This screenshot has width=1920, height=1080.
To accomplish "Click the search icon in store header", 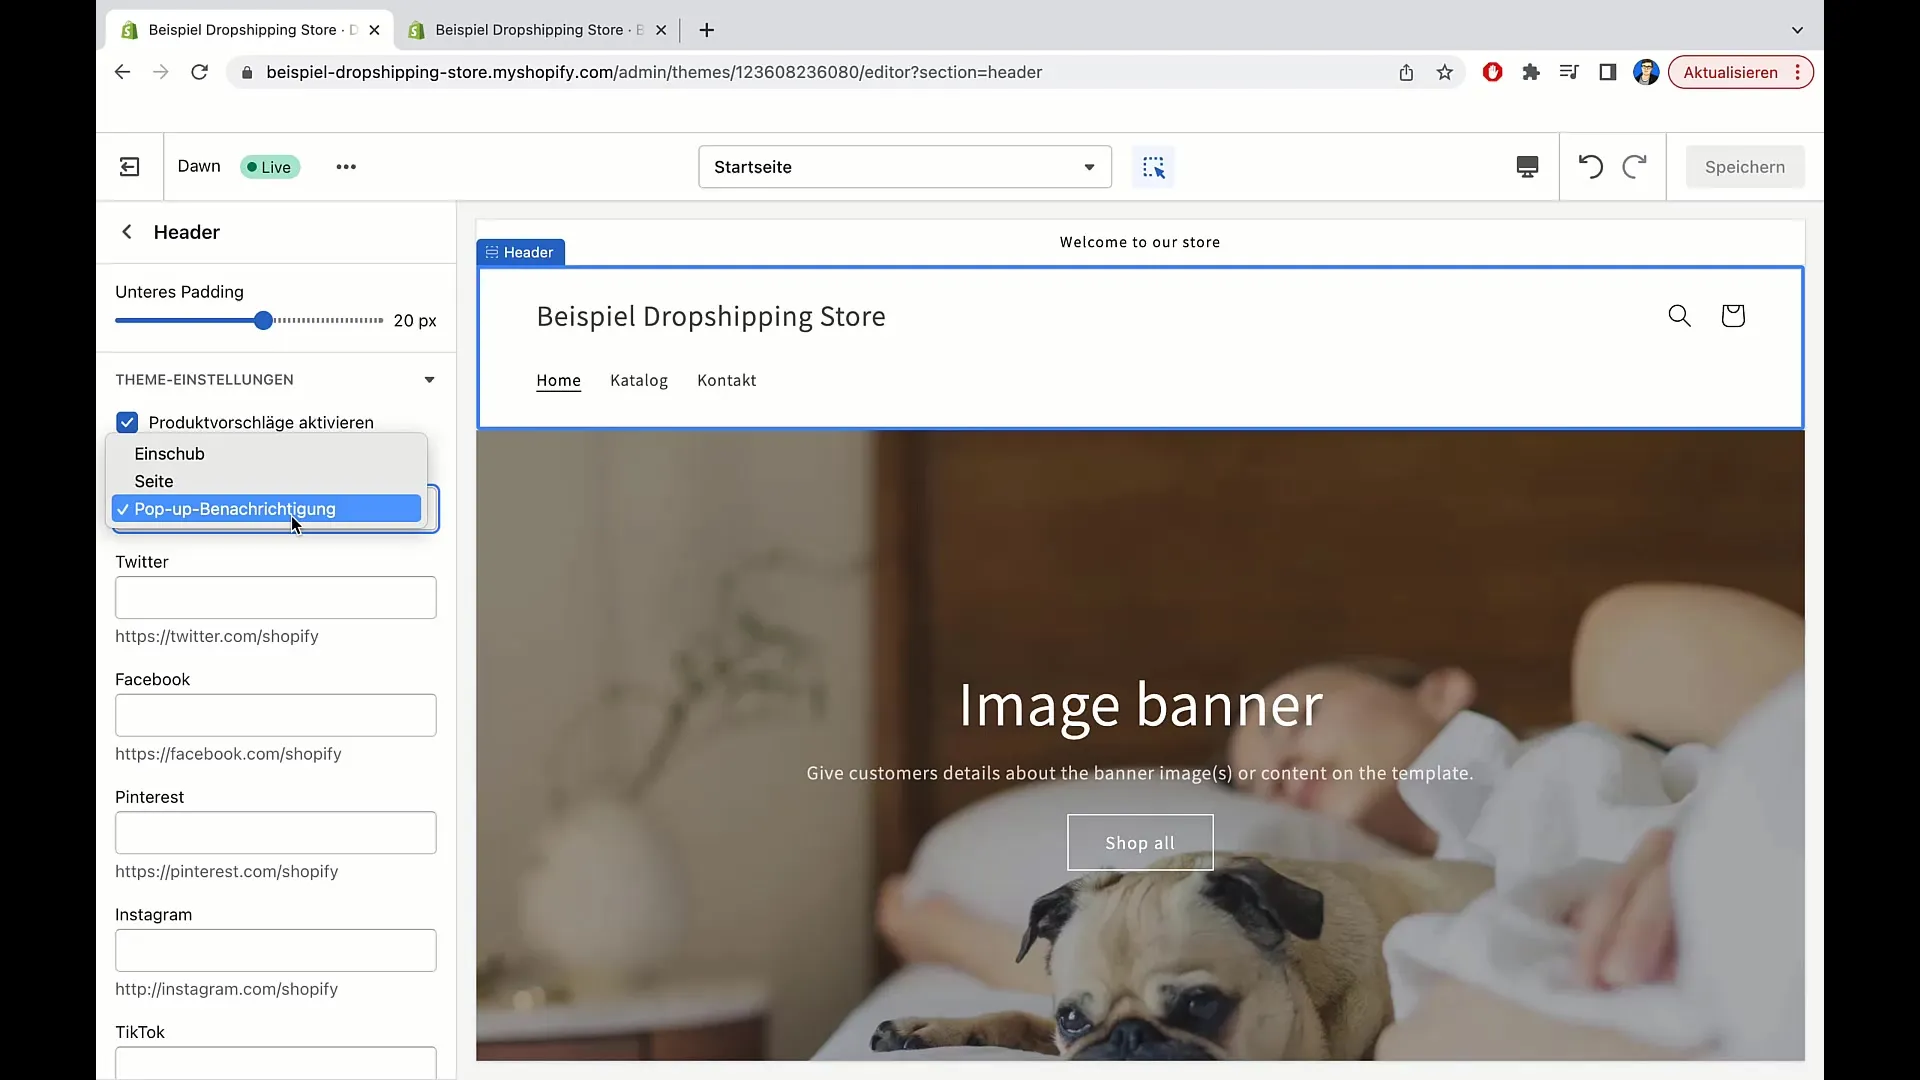I will (x=1680, y=314).
